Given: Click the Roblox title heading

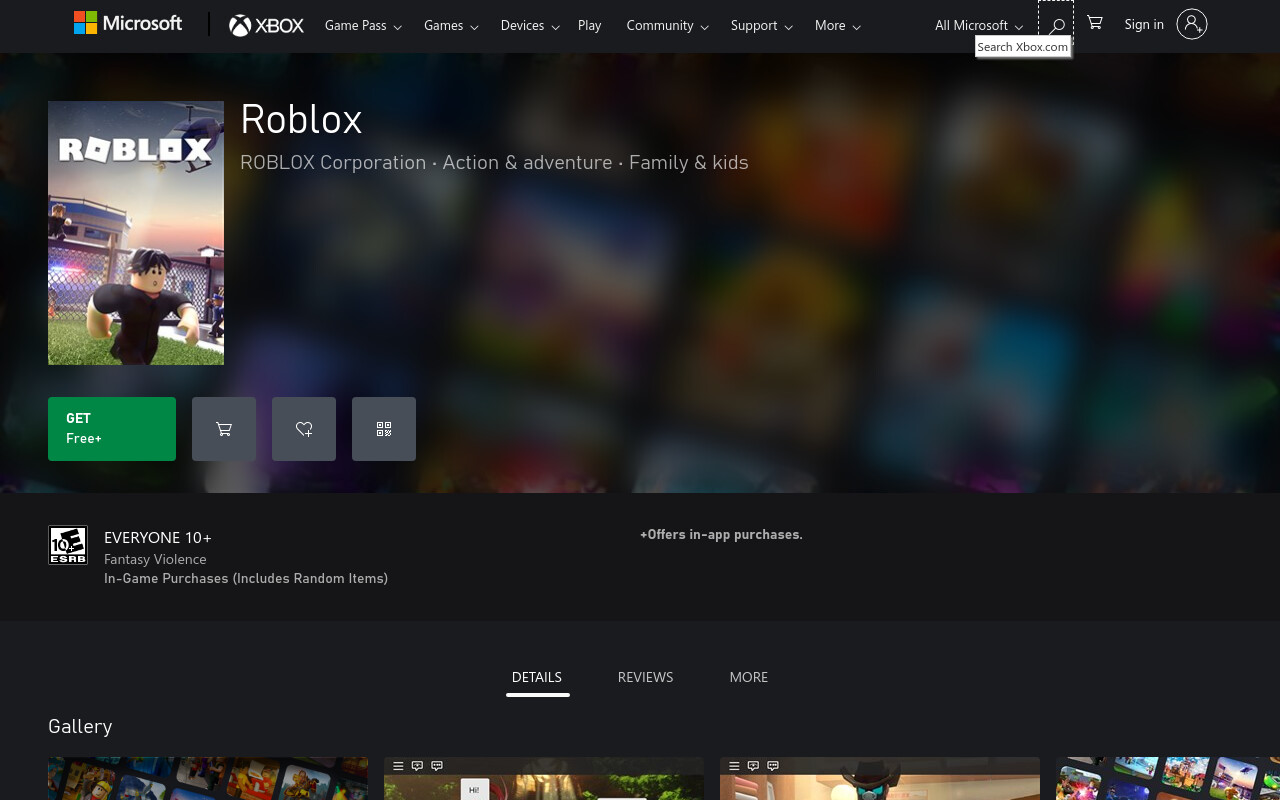Looking at the screenshot, I should click(x=301, y=119).
